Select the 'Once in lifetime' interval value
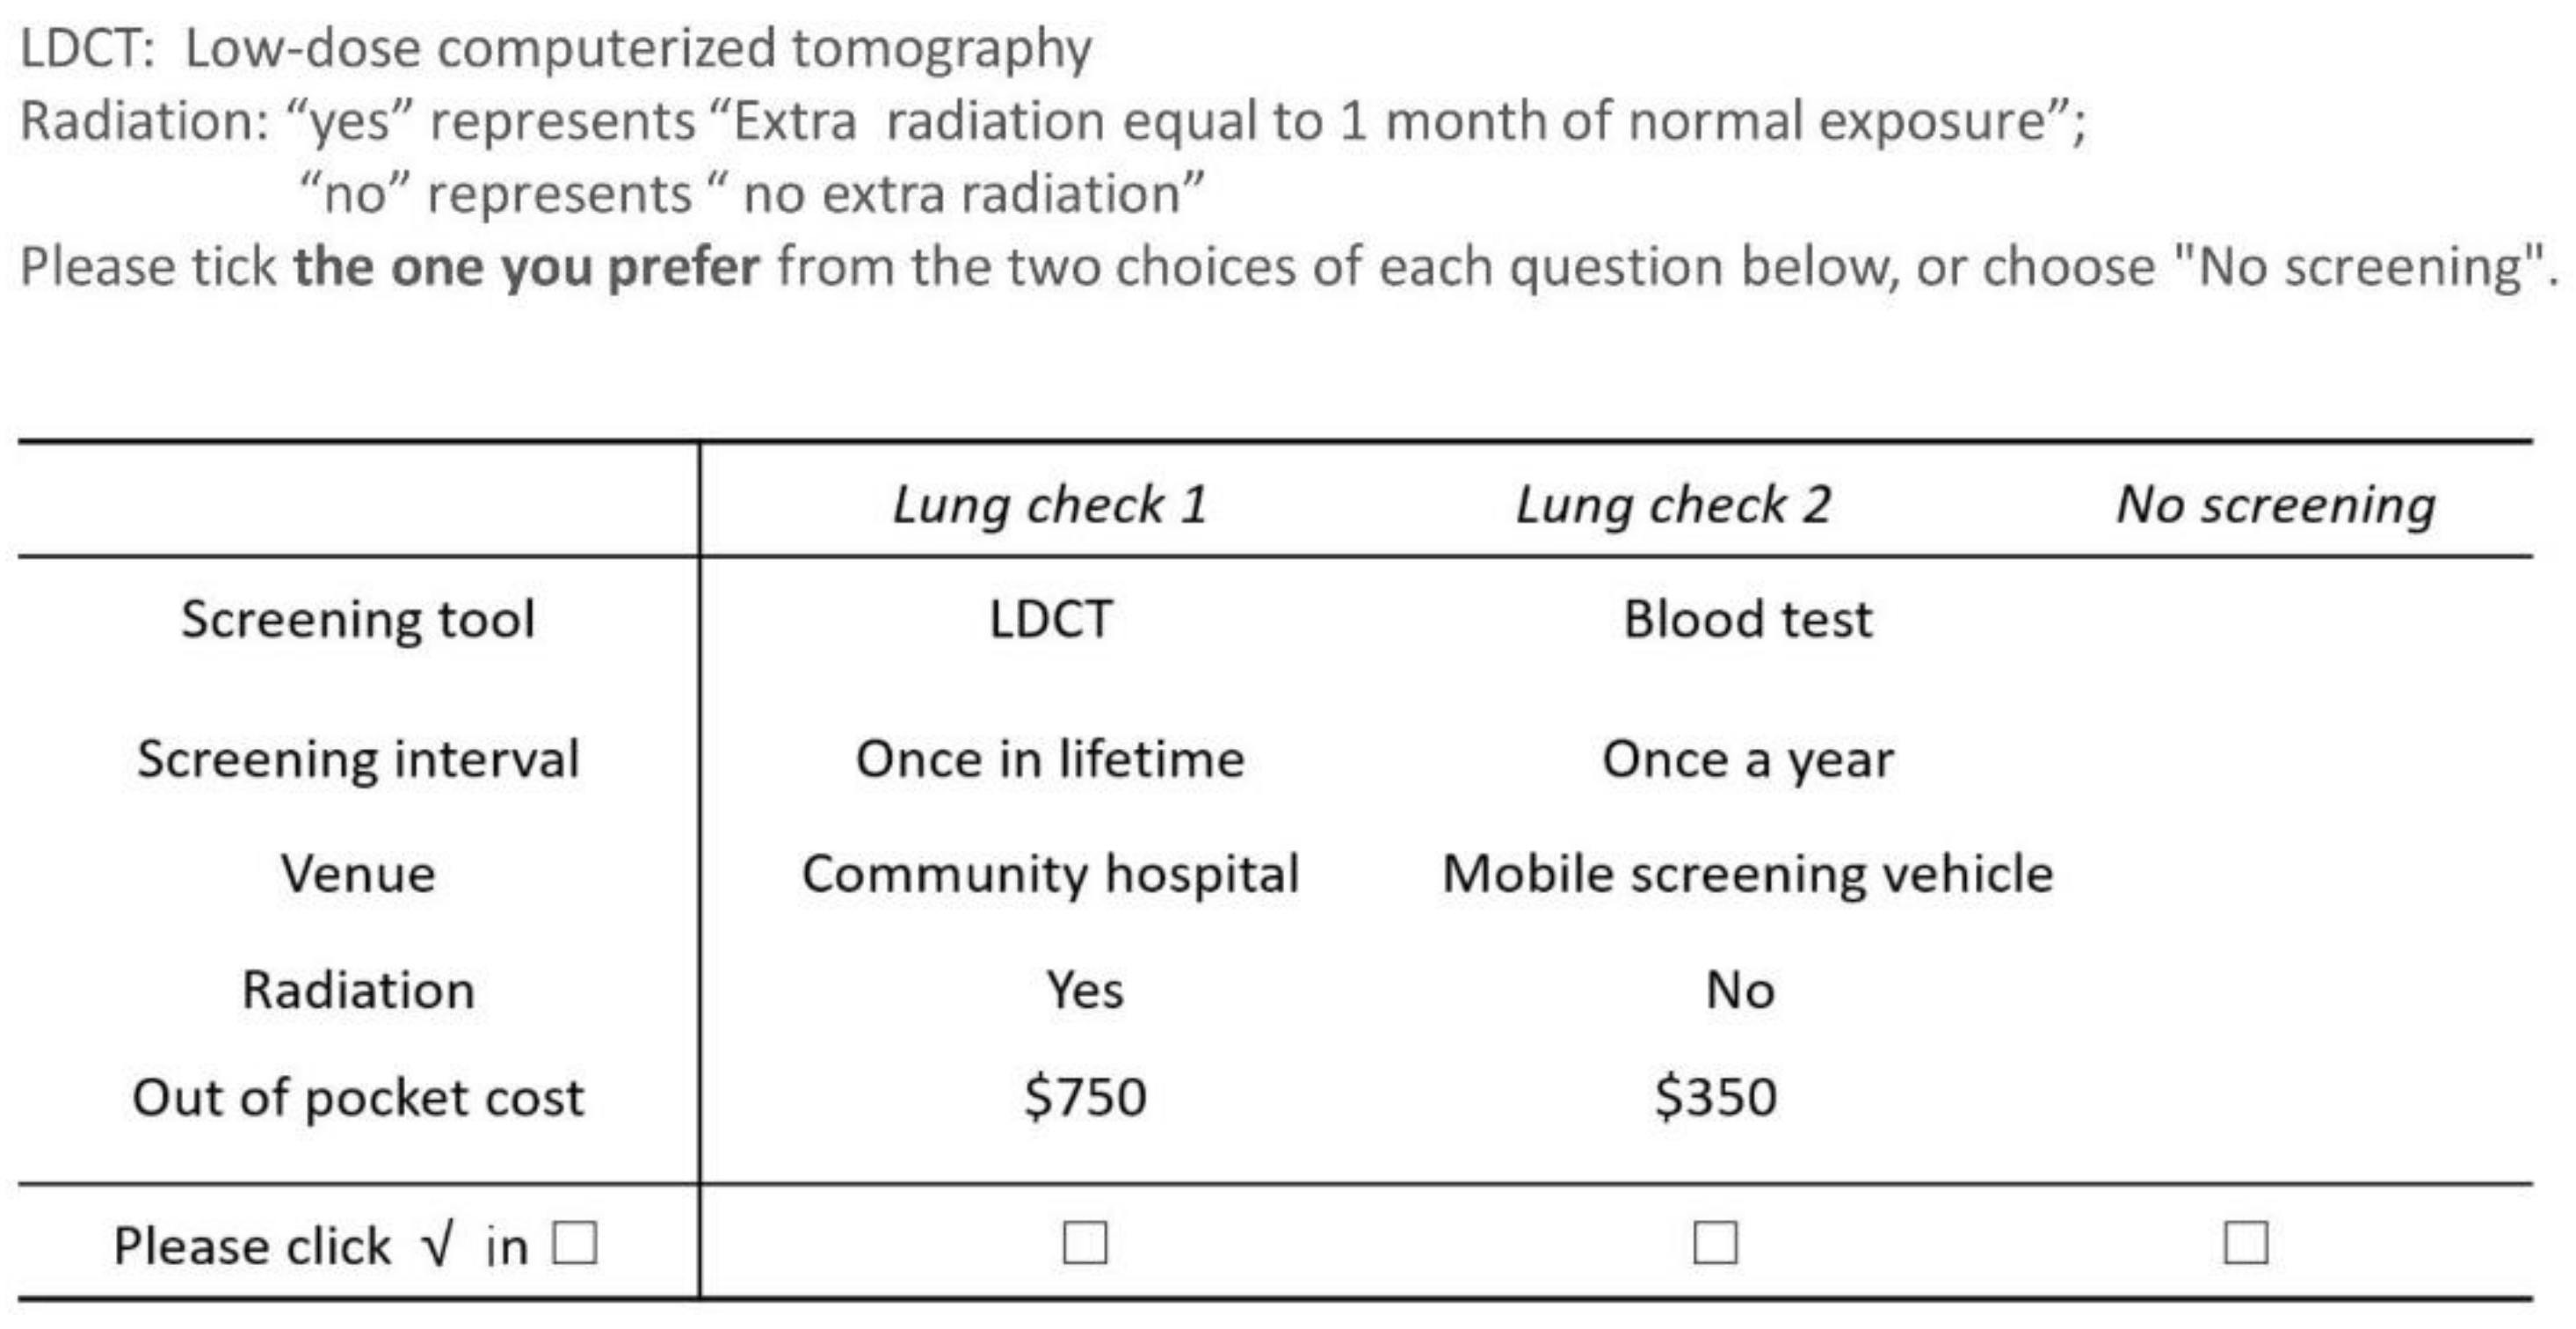2576x1329 pixels. pos(1050,759)
